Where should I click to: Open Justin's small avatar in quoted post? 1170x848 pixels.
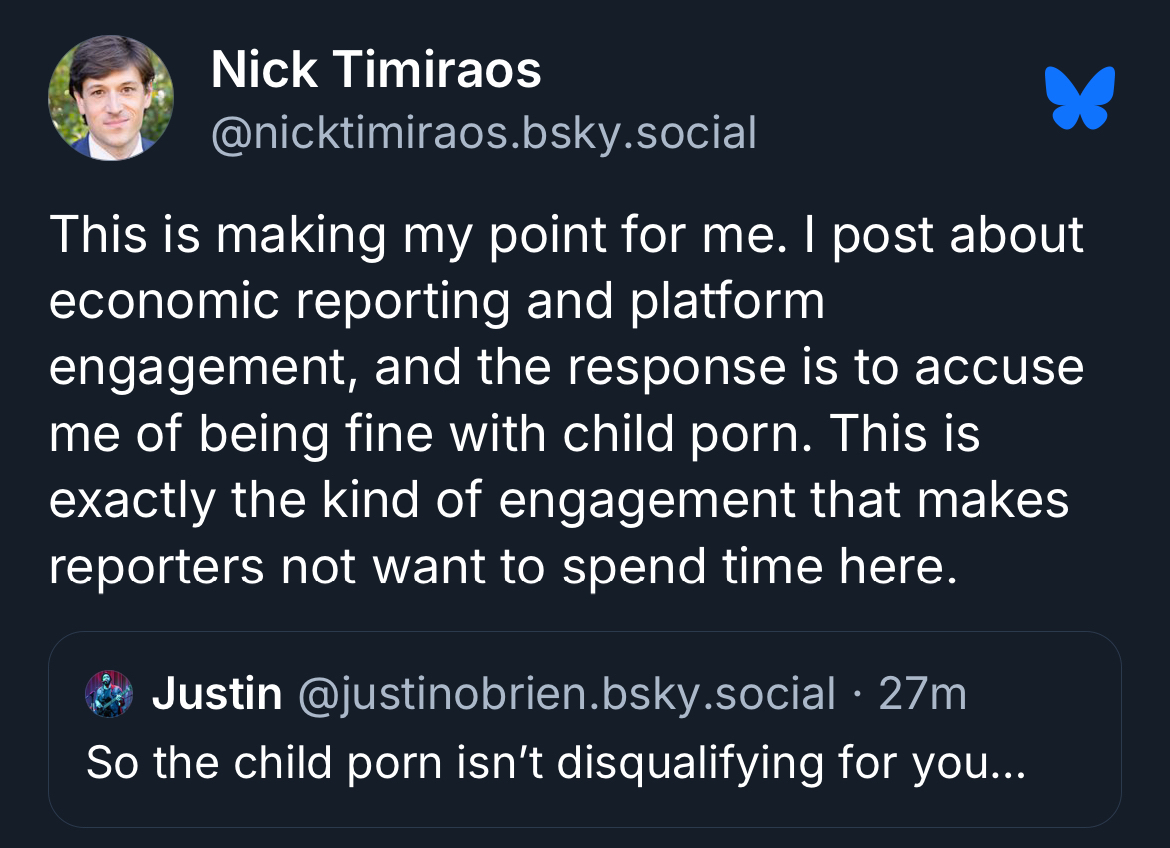point(109,693)
